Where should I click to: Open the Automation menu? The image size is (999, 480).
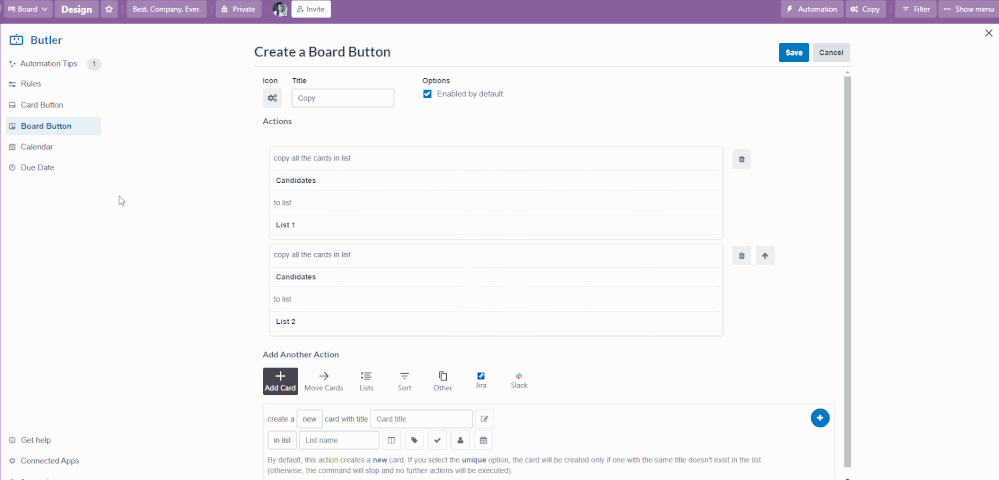[812, 10]
